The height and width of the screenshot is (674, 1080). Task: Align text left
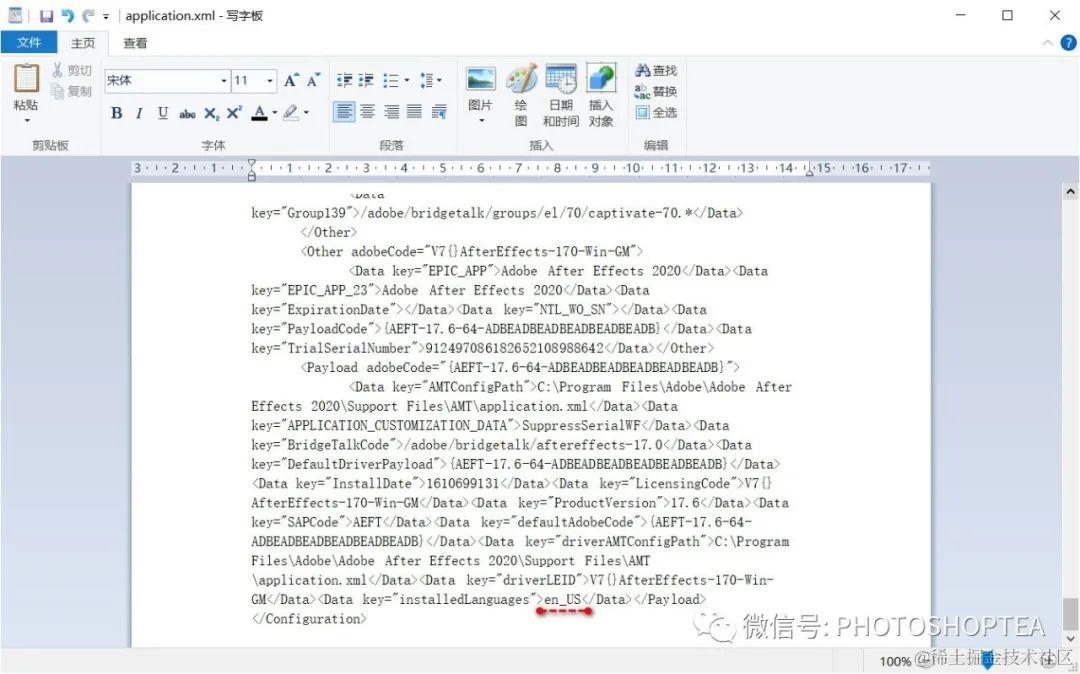click(x=344, y=112)
